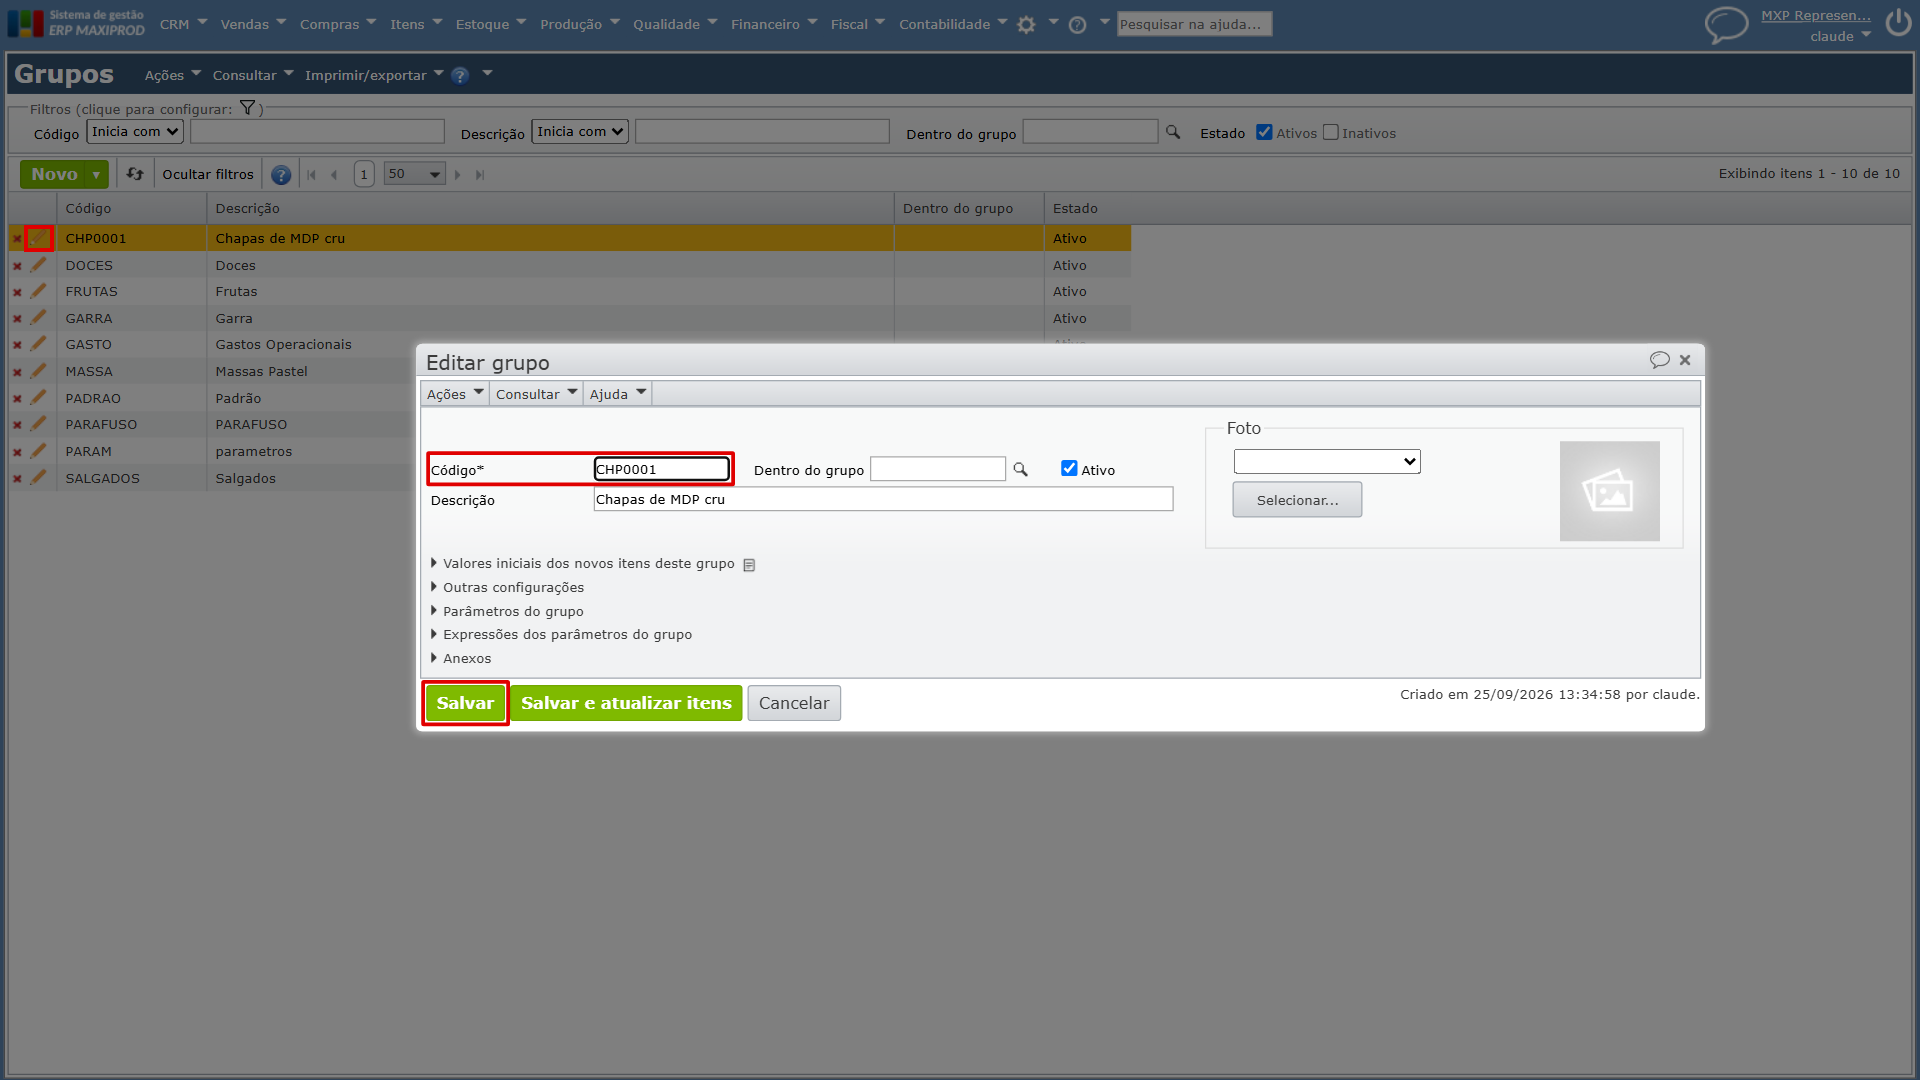Open the blue help icon beside Ocultar filtros
The width and height of the screenshot is (1920, 1080).
point(281,175)
